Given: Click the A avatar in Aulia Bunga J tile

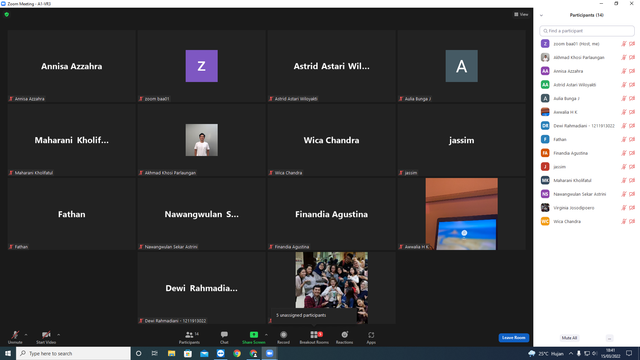Looking at the screenshot, I should (462, 66).
